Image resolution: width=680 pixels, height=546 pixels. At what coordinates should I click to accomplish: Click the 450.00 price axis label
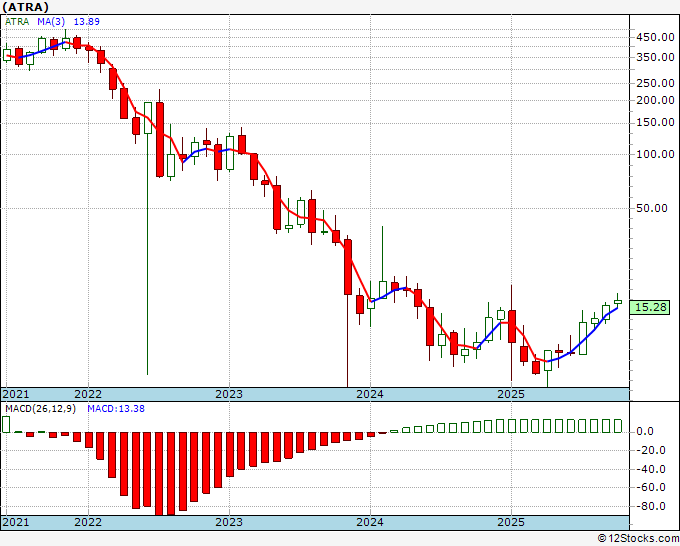click(655, 38)
